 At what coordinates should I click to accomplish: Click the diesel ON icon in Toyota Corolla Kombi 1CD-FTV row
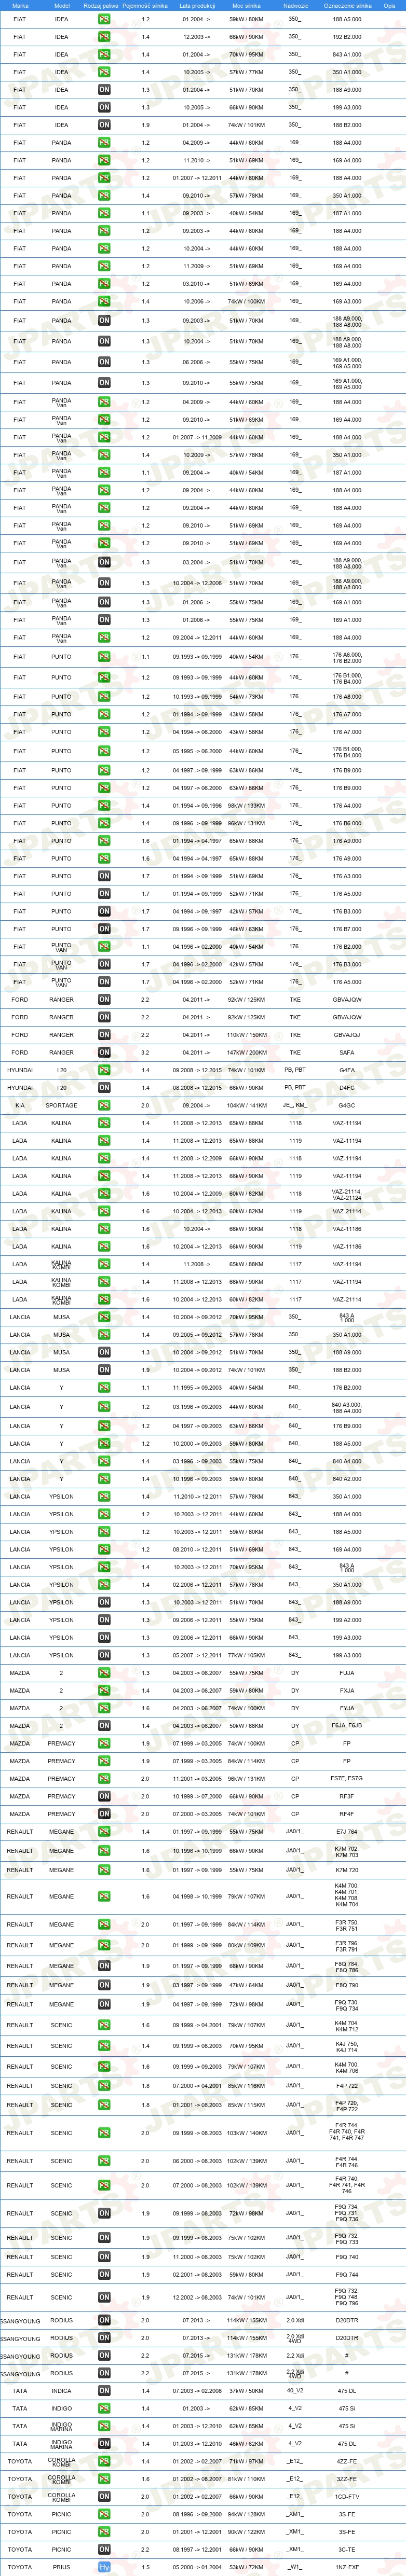pyautogui.click(x=104, y=2496)
